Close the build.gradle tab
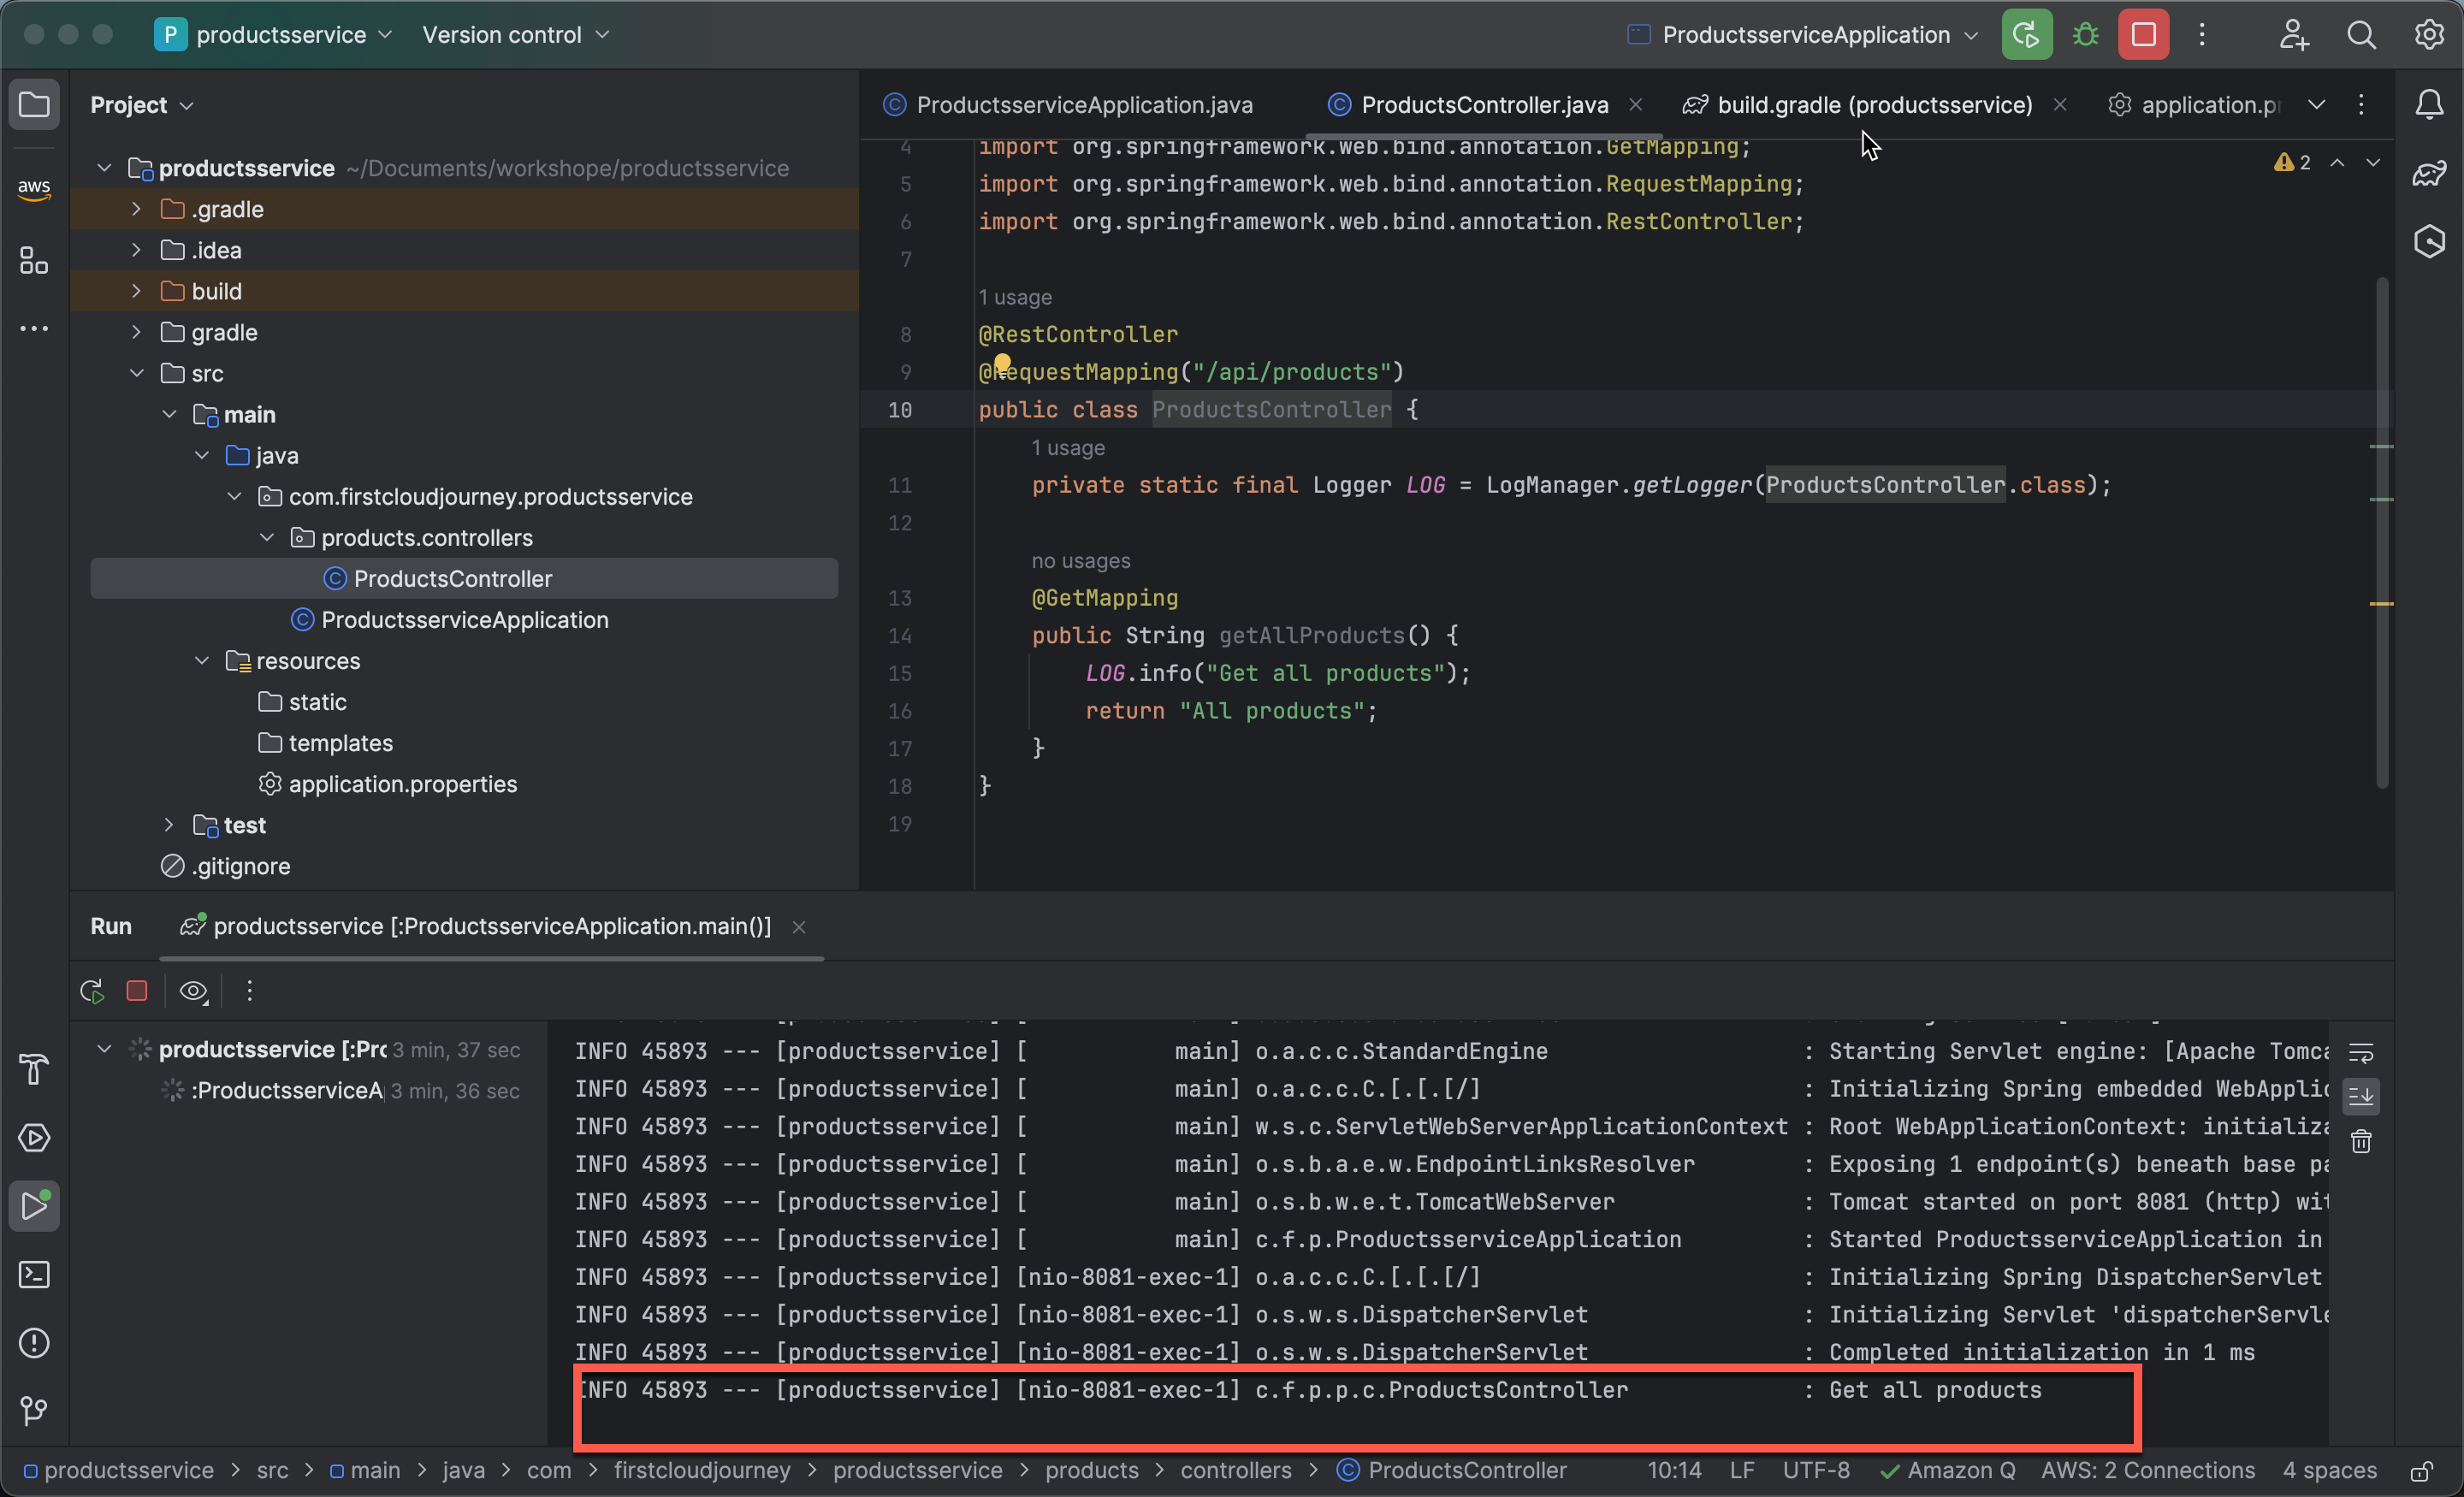This screenshot has width=2464, height=1497. (x=2060, y=104)
